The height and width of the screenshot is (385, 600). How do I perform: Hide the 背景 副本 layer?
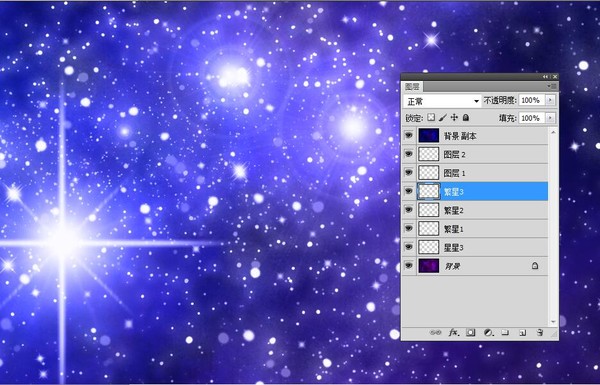coord(409,135)
